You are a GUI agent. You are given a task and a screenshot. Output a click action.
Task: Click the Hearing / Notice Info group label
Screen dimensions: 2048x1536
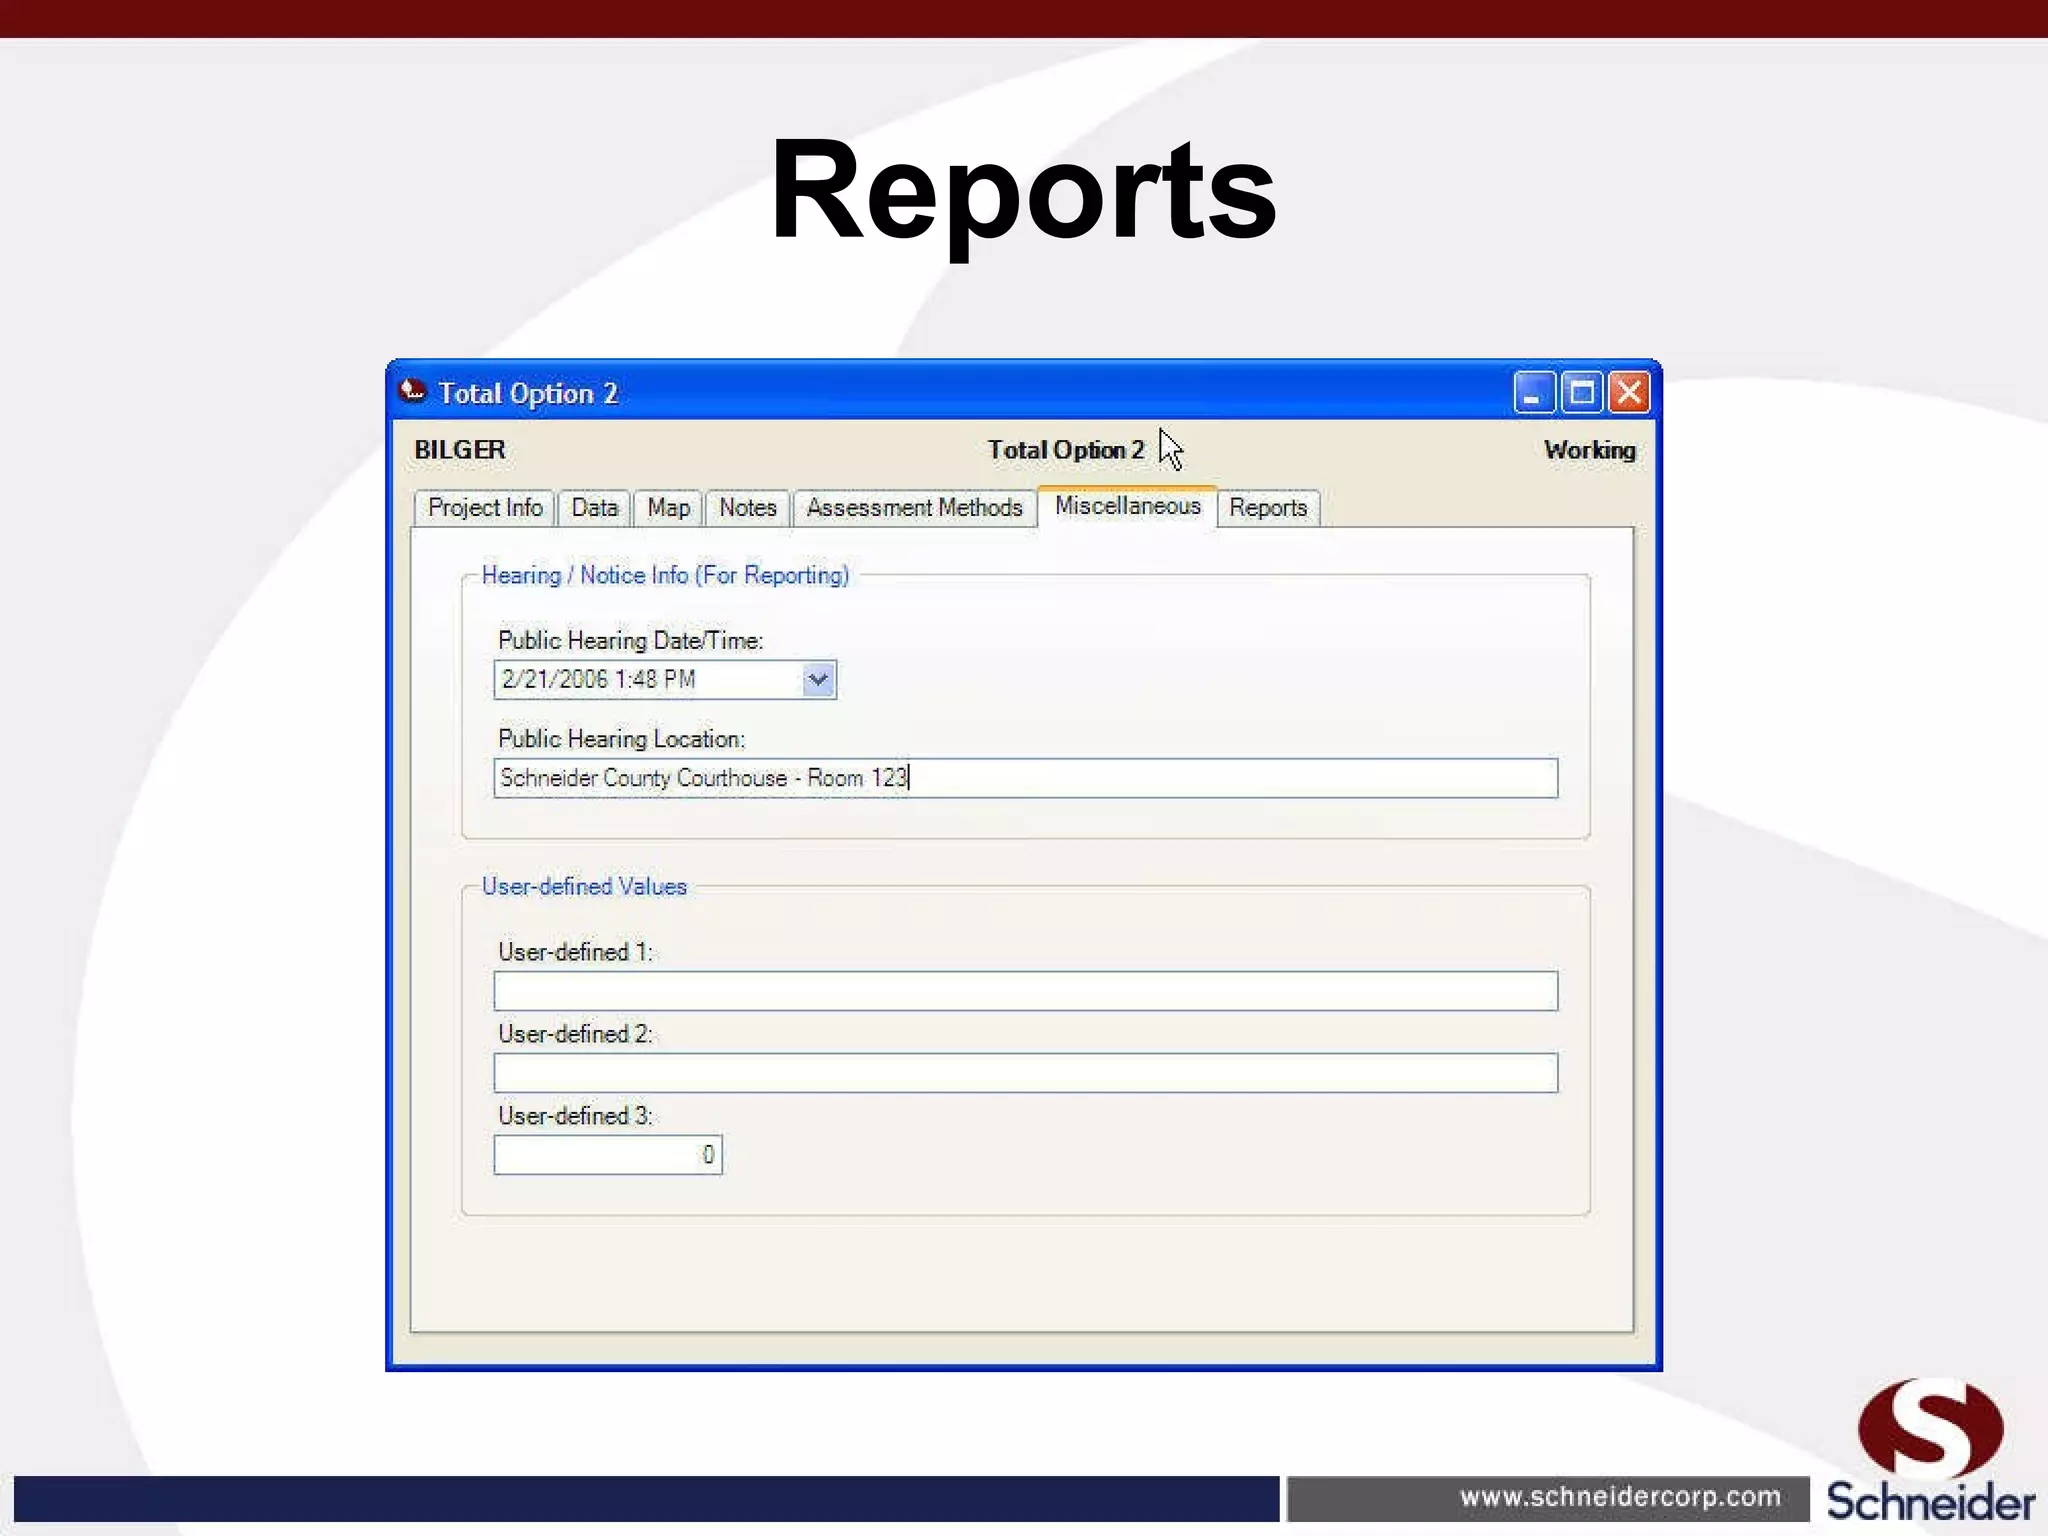pyautogui.click(x=665, y=576)
